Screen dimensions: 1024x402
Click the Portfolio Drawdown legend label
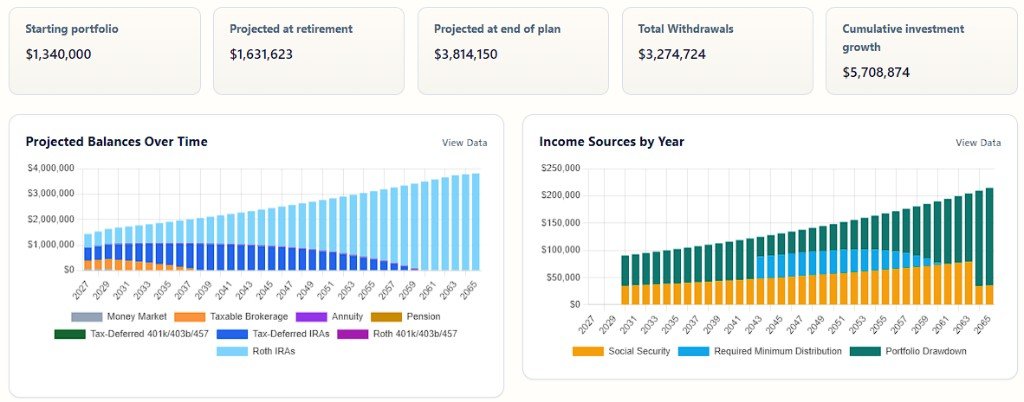926,351
